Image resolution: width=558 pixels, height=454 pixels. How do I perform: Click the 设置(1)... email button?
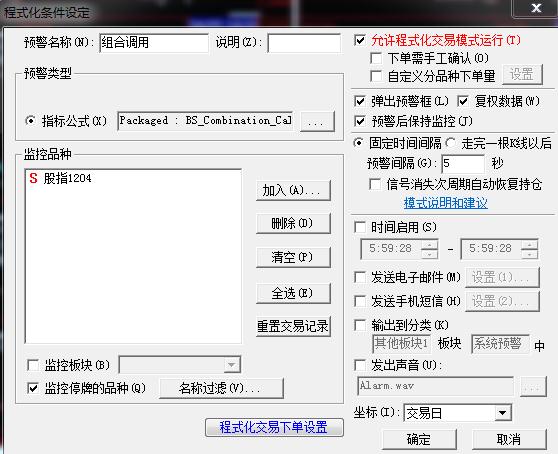click(502, 277)
